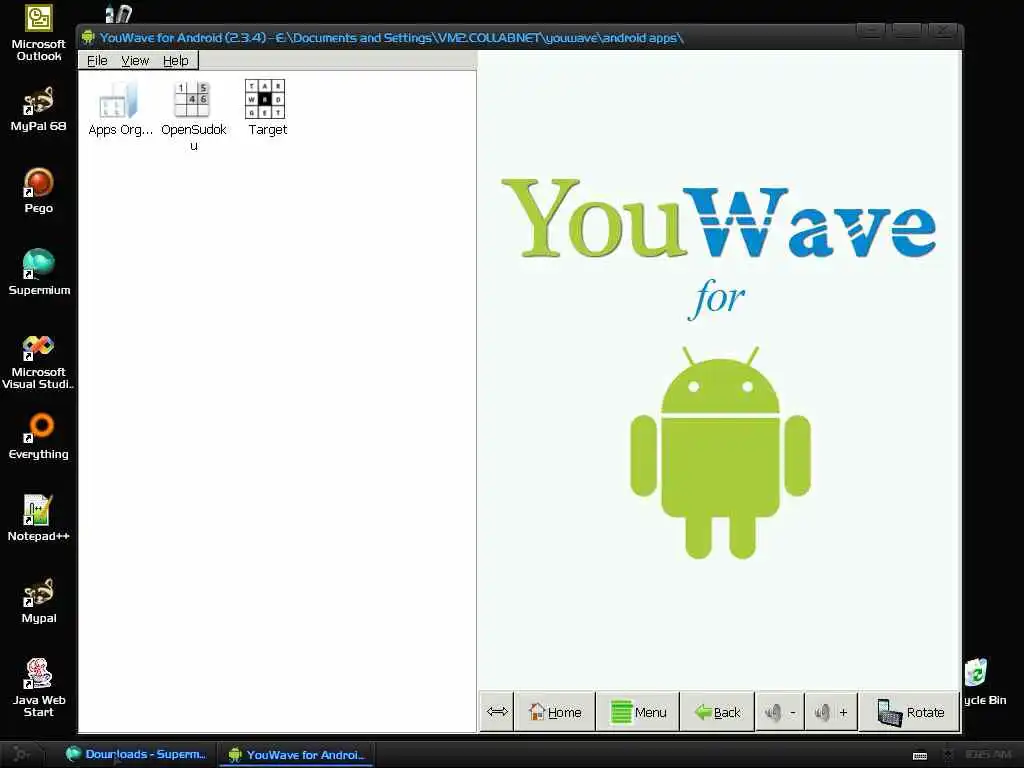
Task: Lower the volume with the speaker minus button
Action: tap(780, 712)
